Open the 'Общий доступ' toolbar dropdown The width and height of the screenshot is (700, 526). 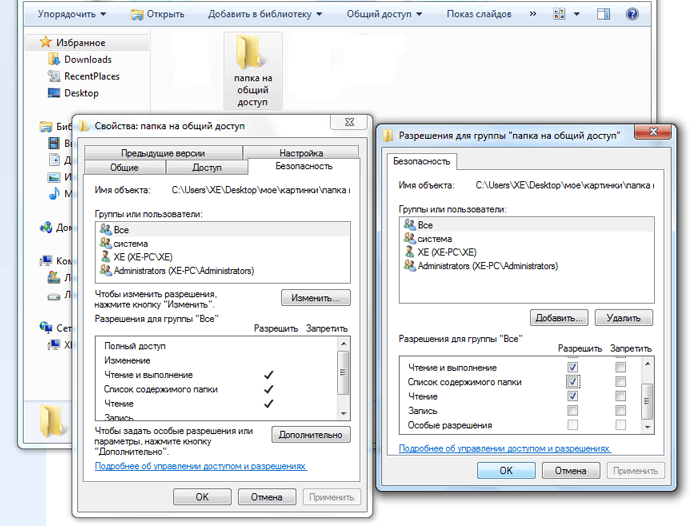385,15
